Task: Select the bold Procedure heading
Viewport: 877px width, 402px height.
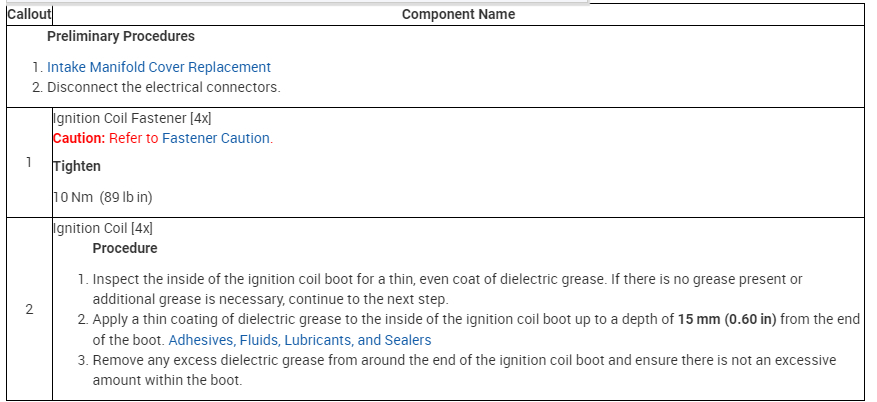Action: tap(124, 248)
